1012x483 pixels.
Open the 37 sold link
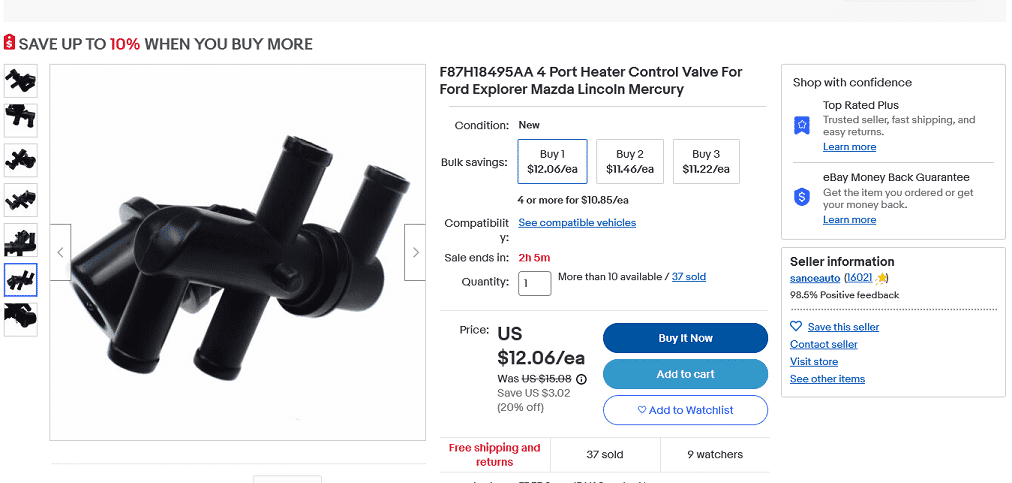(688, 277)
